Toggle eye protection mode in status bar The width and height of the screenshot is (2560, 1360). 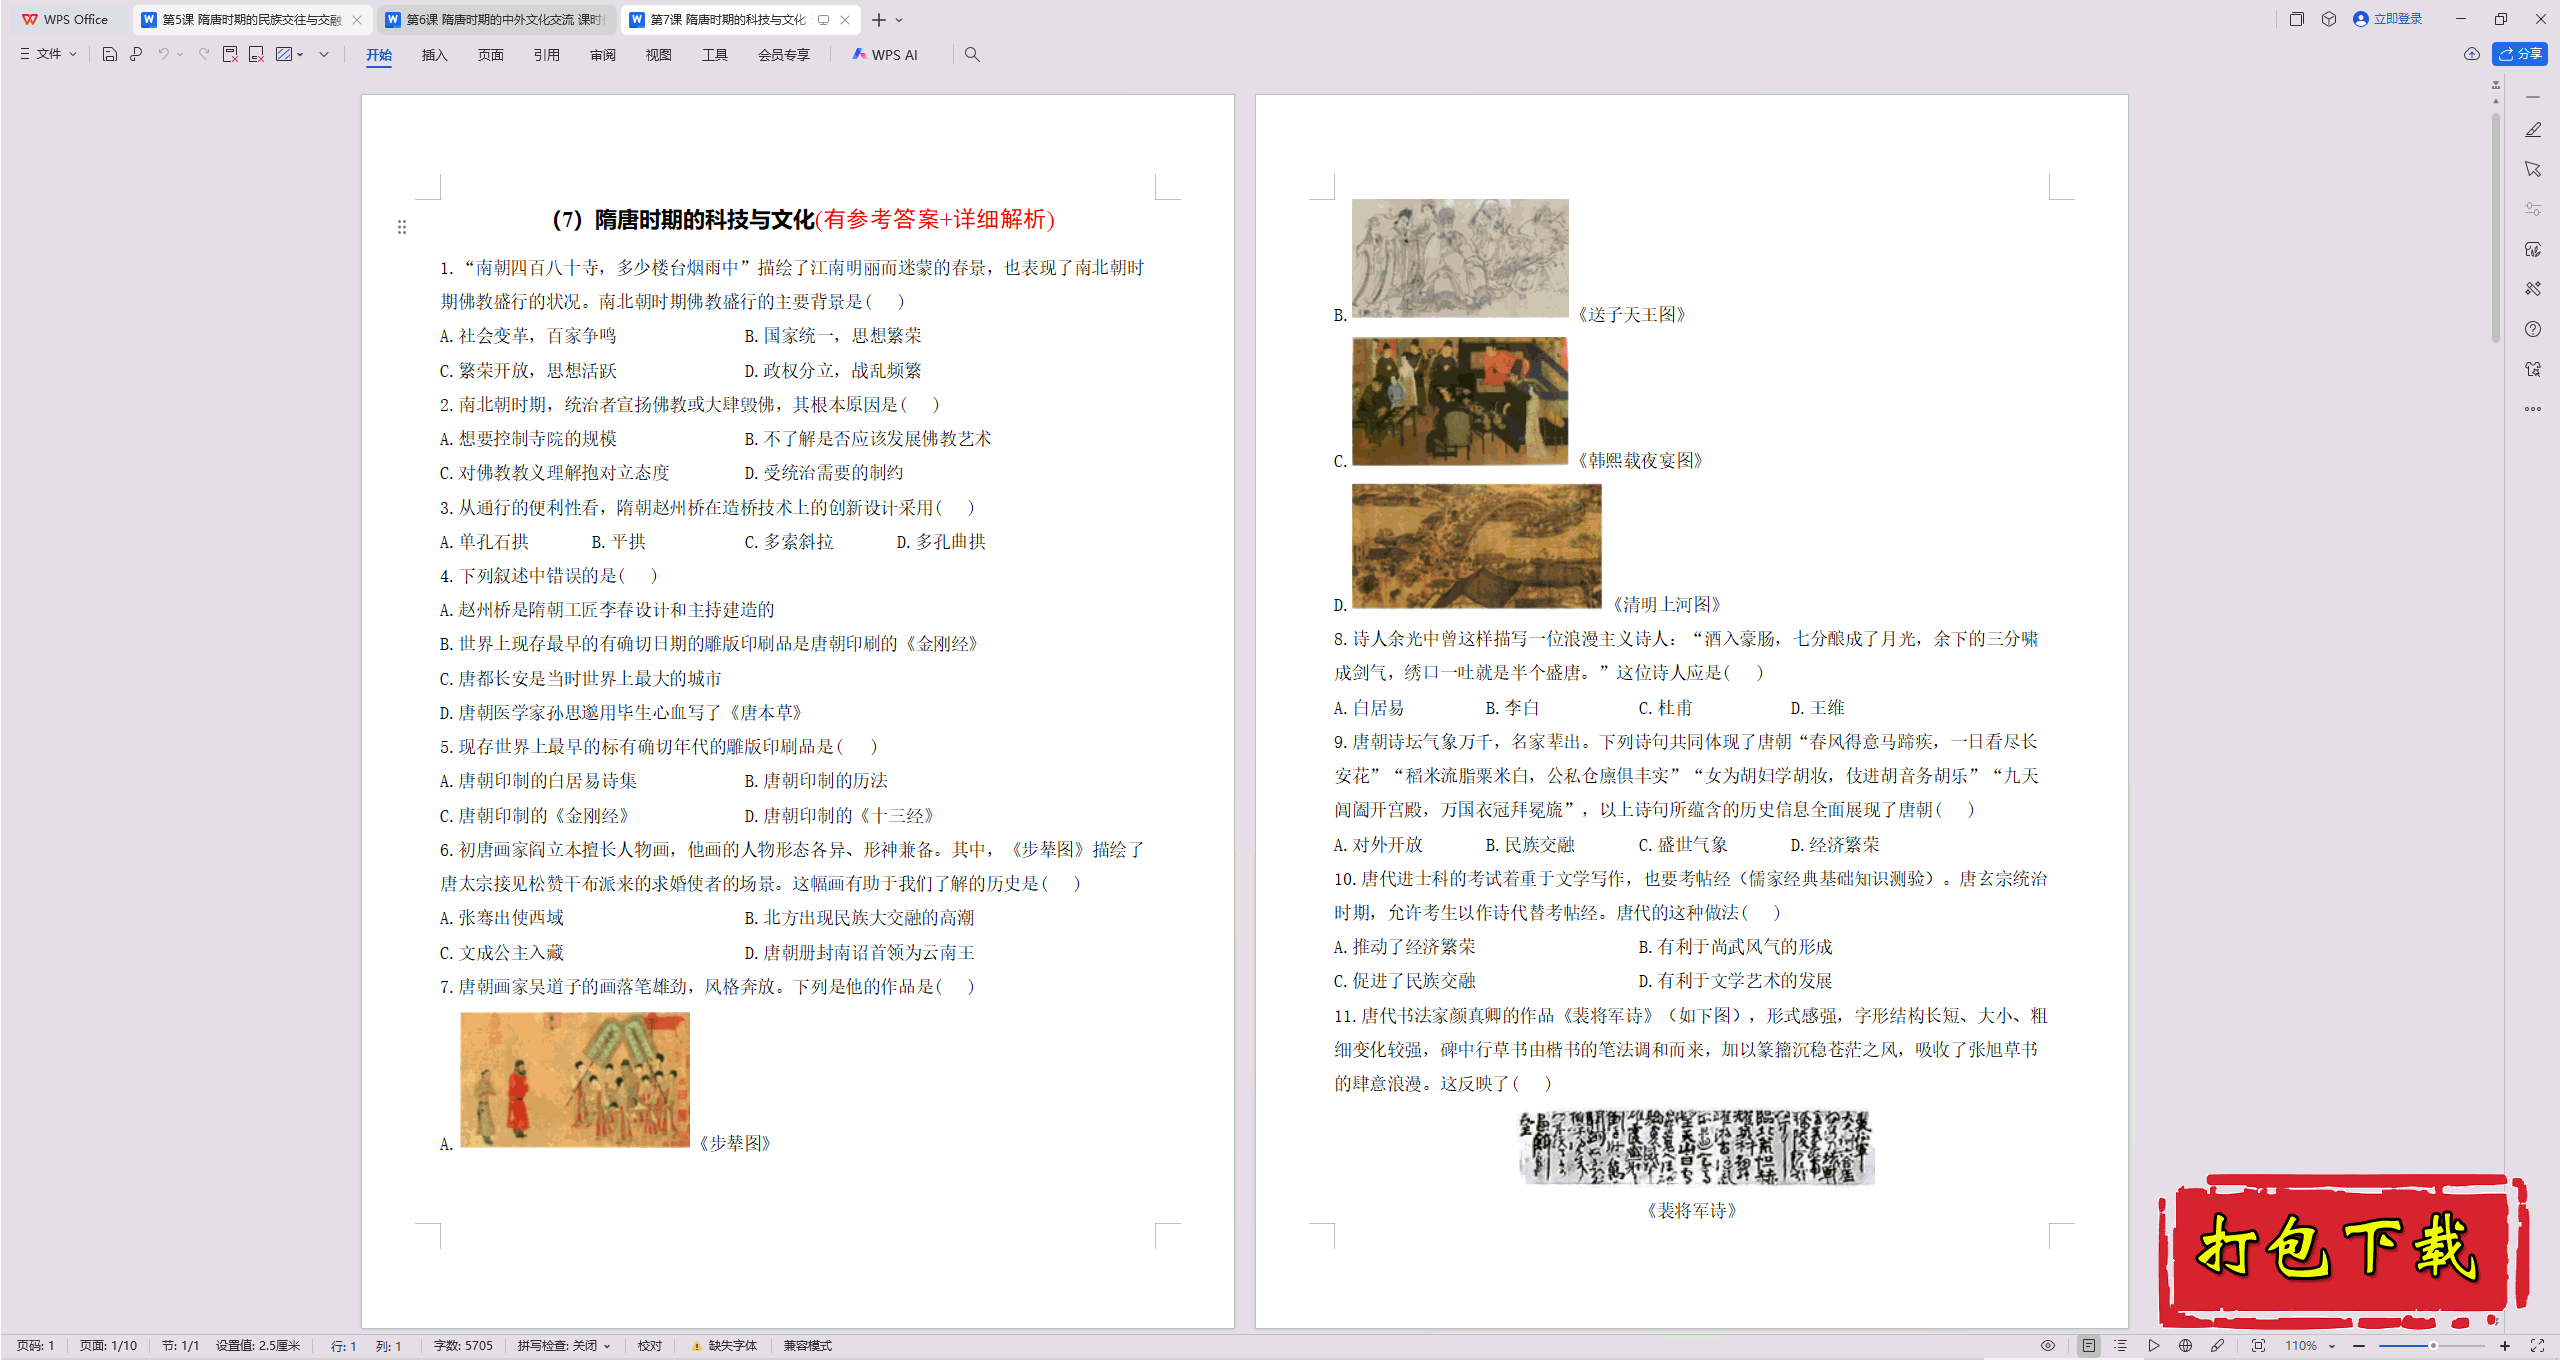click(2048, 1346)
